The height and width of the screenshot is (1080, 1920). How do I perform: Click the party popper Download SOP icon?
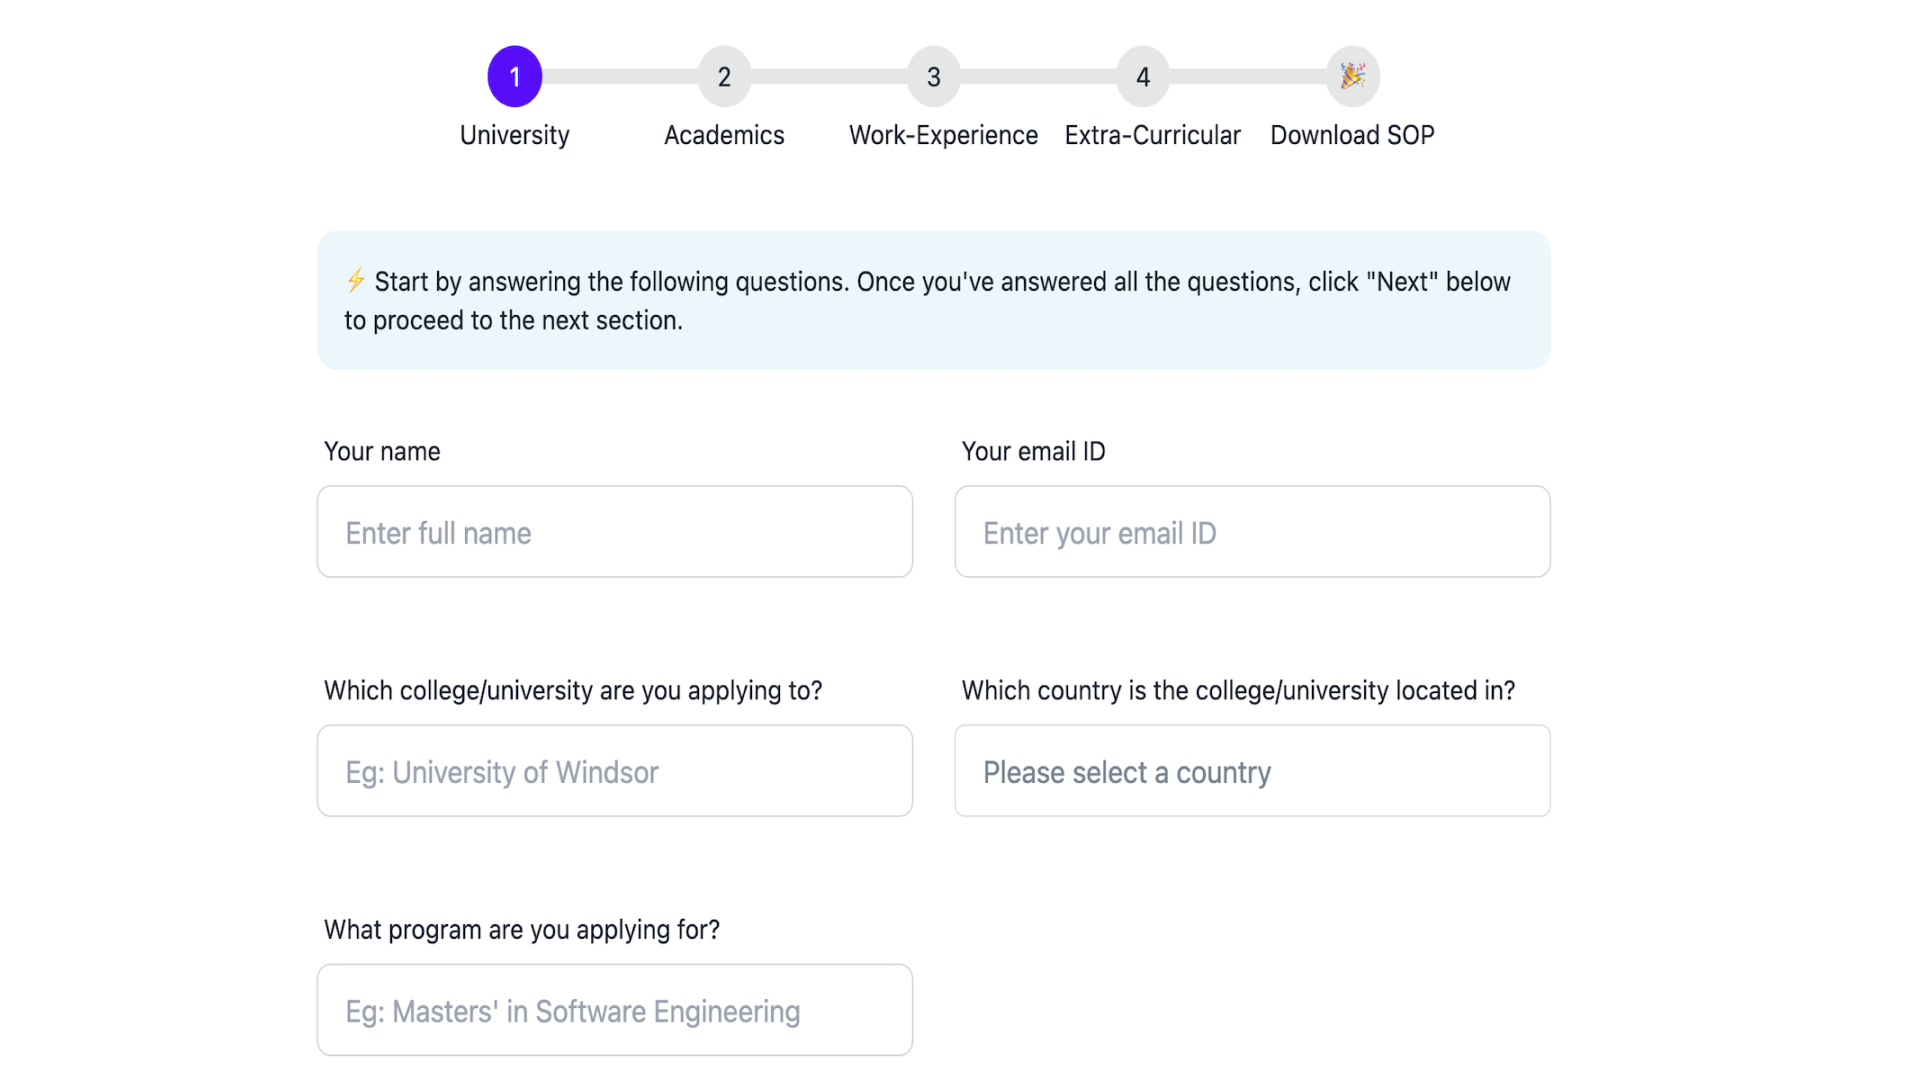tap(1352, 77)
